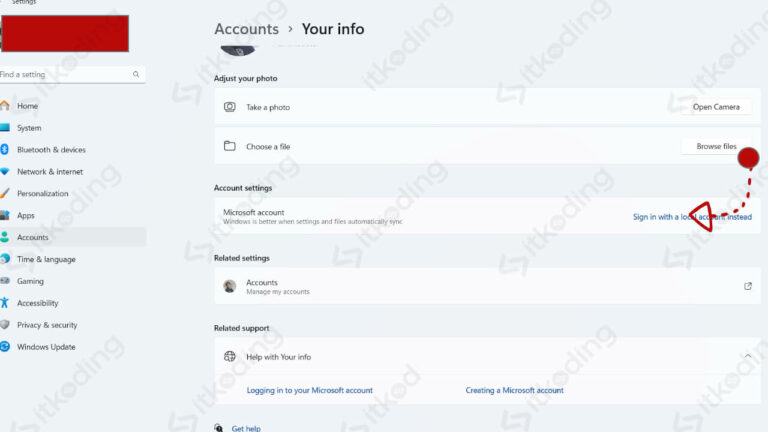The height and width of the screenshot is (432, 768).
Task: Click Sign in with a local account instead
Action: (692, 217)
